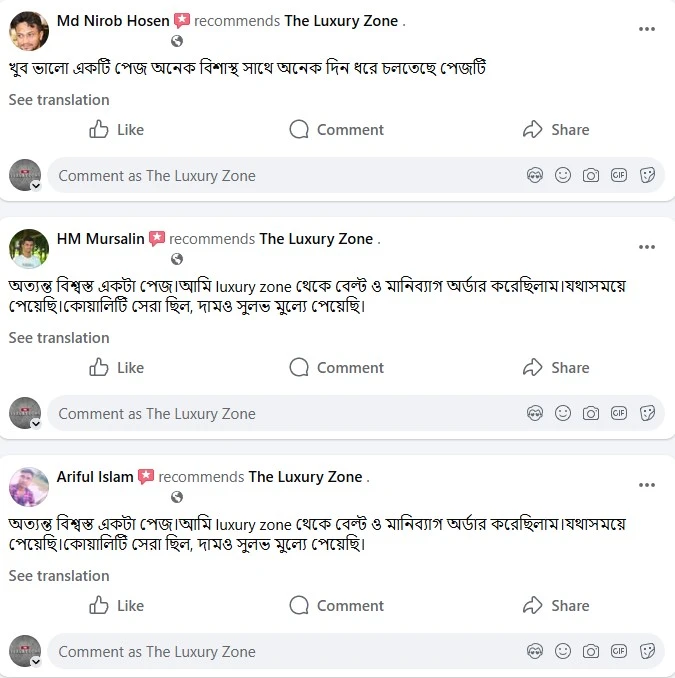
Task: Click the GIF icon in HM Mursalin's comment box
Action: 619,413
